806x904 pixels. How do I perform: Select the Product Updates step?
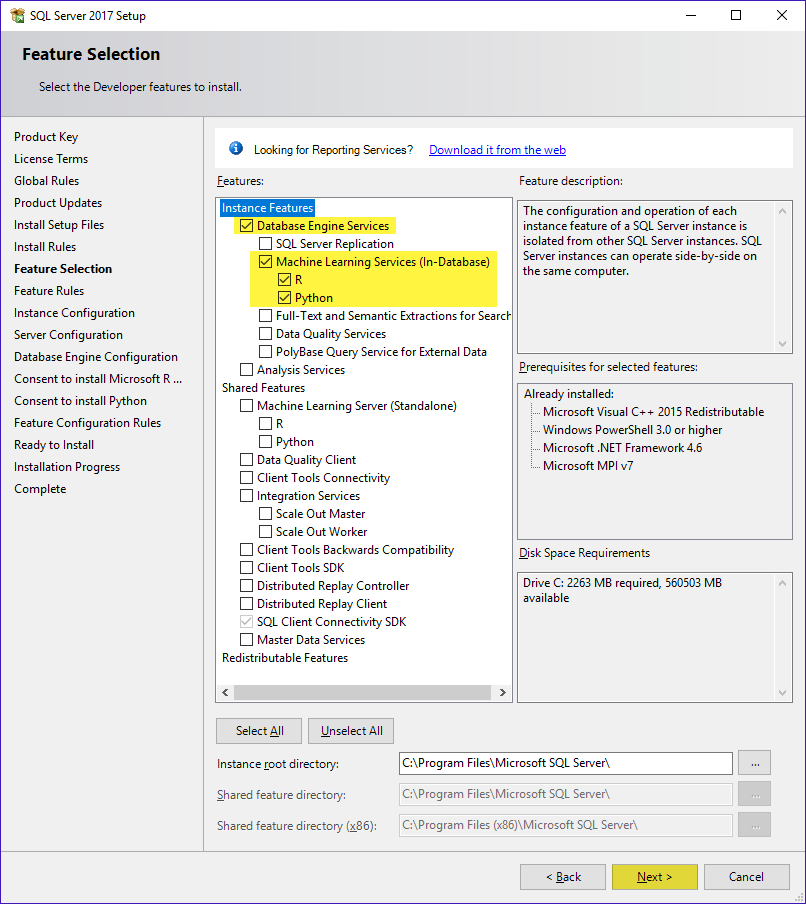[x=58, y=202]
